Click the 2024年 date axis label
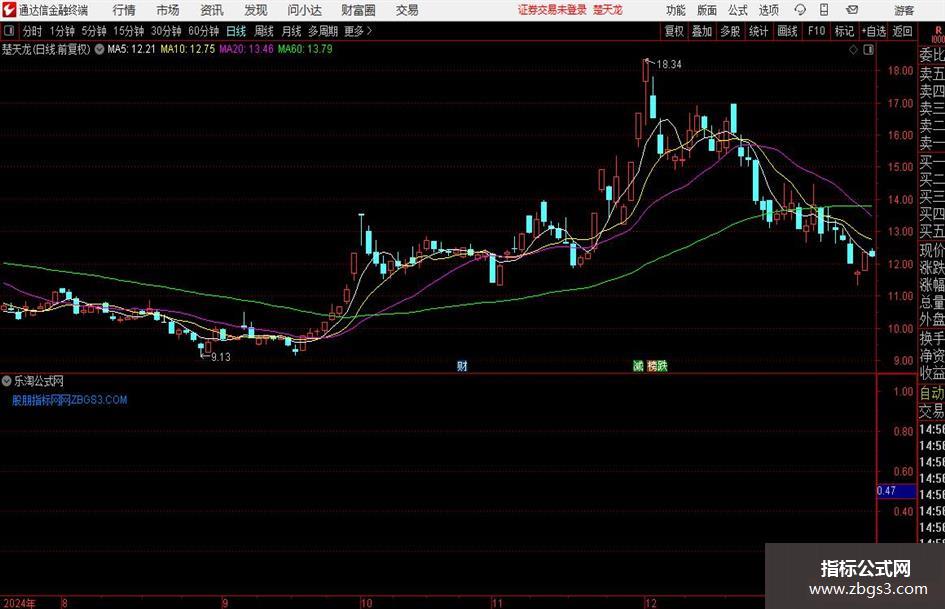The height and width of the screenshot is (609, 945). pos(19,603)
